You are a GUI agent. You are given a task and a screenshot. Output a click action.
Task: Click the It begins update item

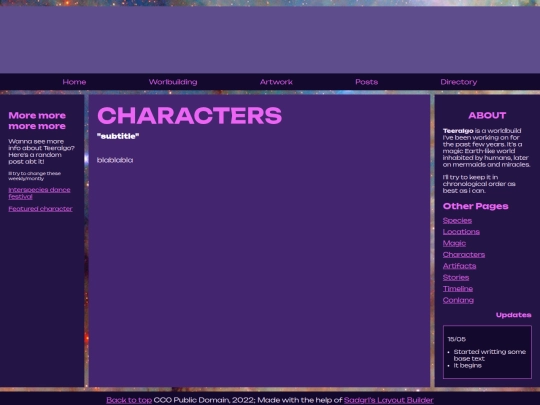click(467, 365)
